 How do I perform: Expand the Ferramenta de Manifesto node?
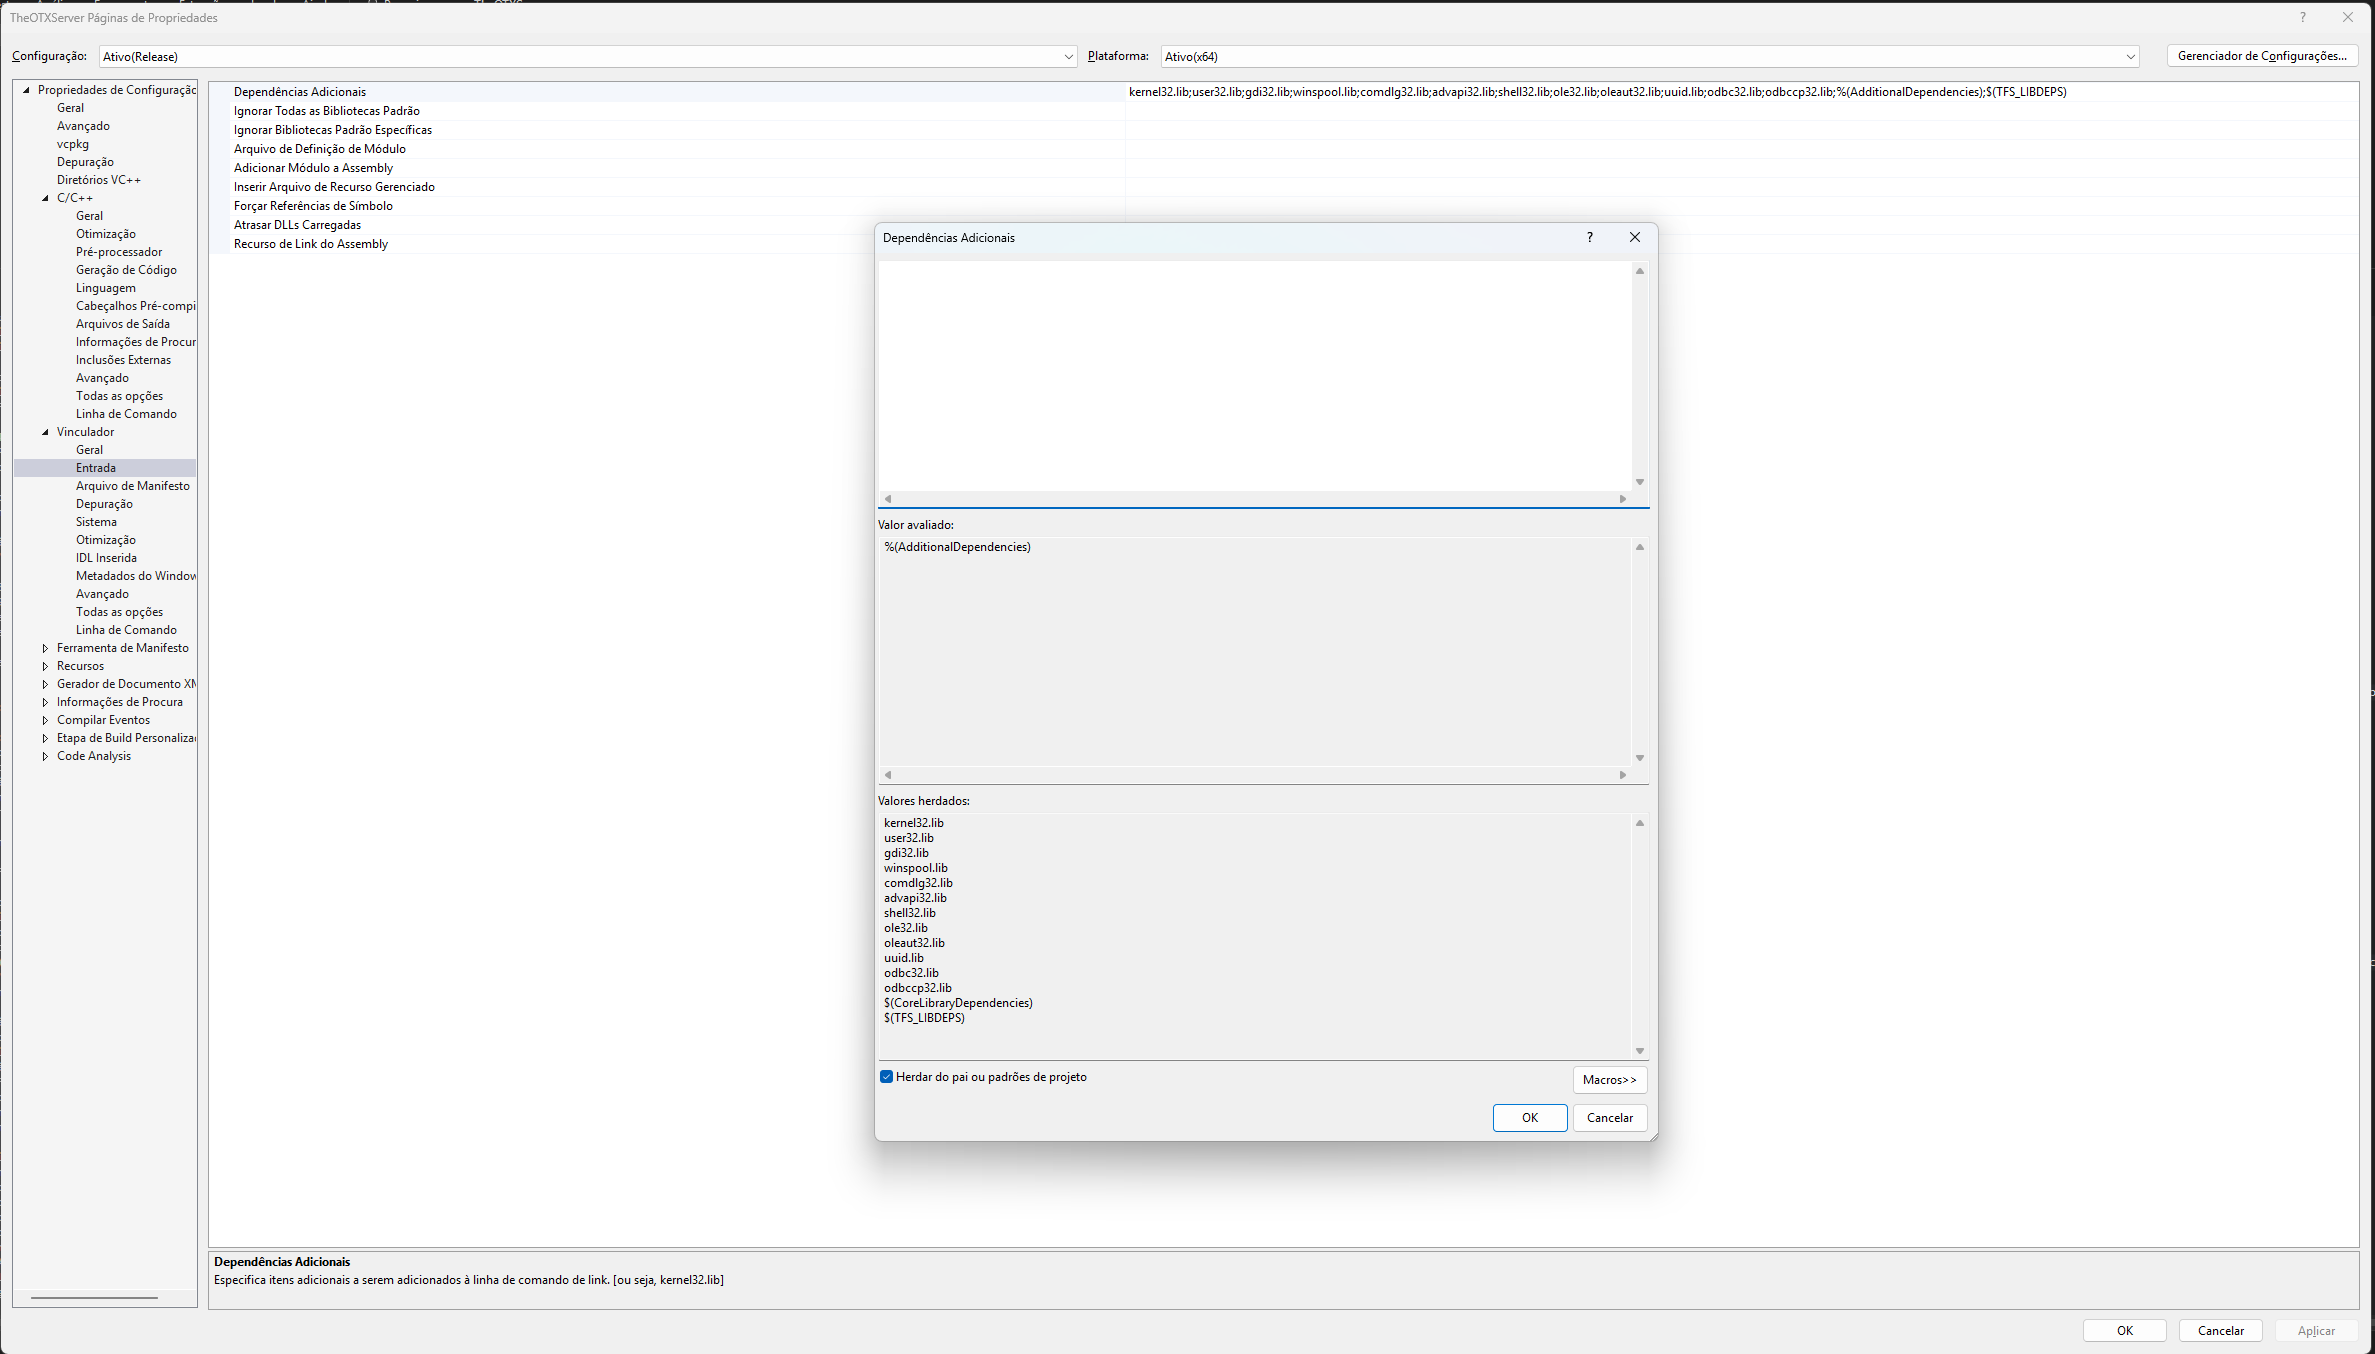point(45,648)
